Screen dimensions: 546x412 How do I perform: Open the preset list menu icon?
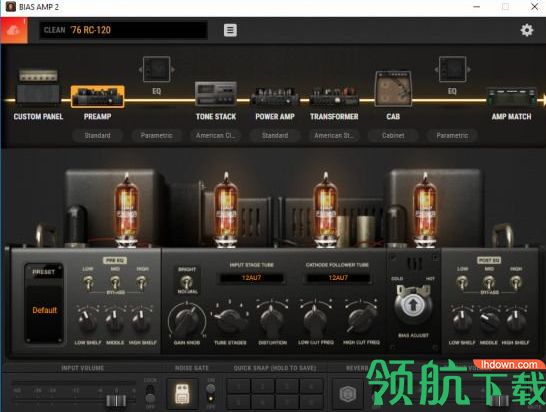click(230, 30)
